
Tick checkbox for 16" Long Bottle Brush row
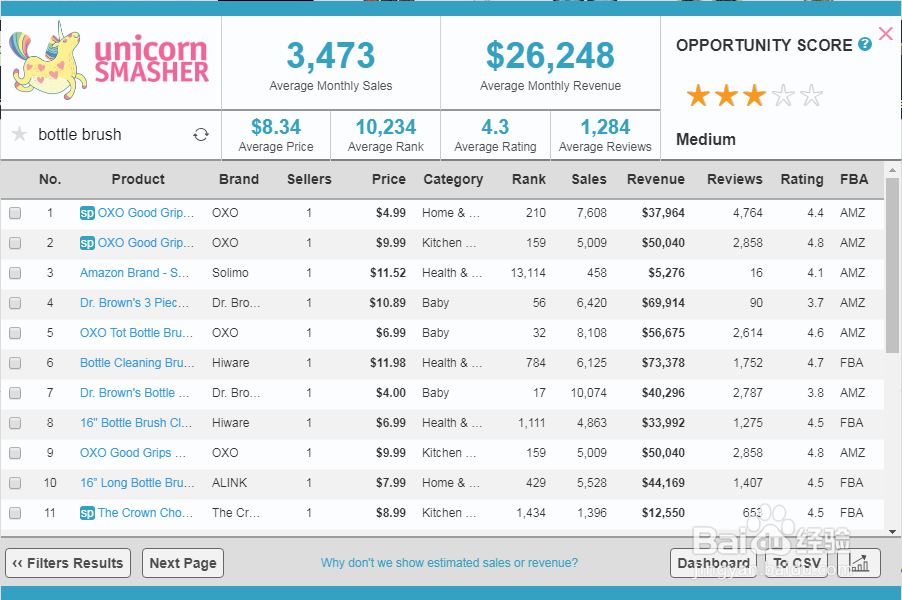(x=15, y=483)
